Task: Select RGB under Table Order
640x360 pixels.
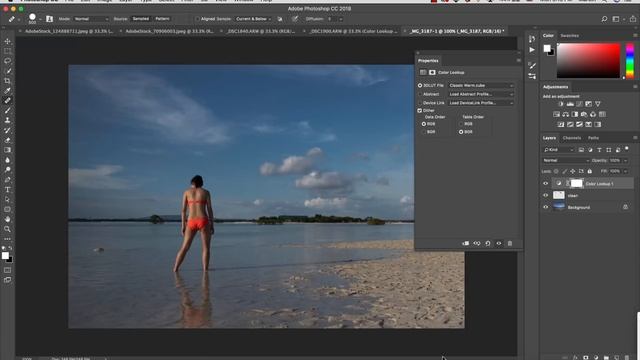Action: 461,124
